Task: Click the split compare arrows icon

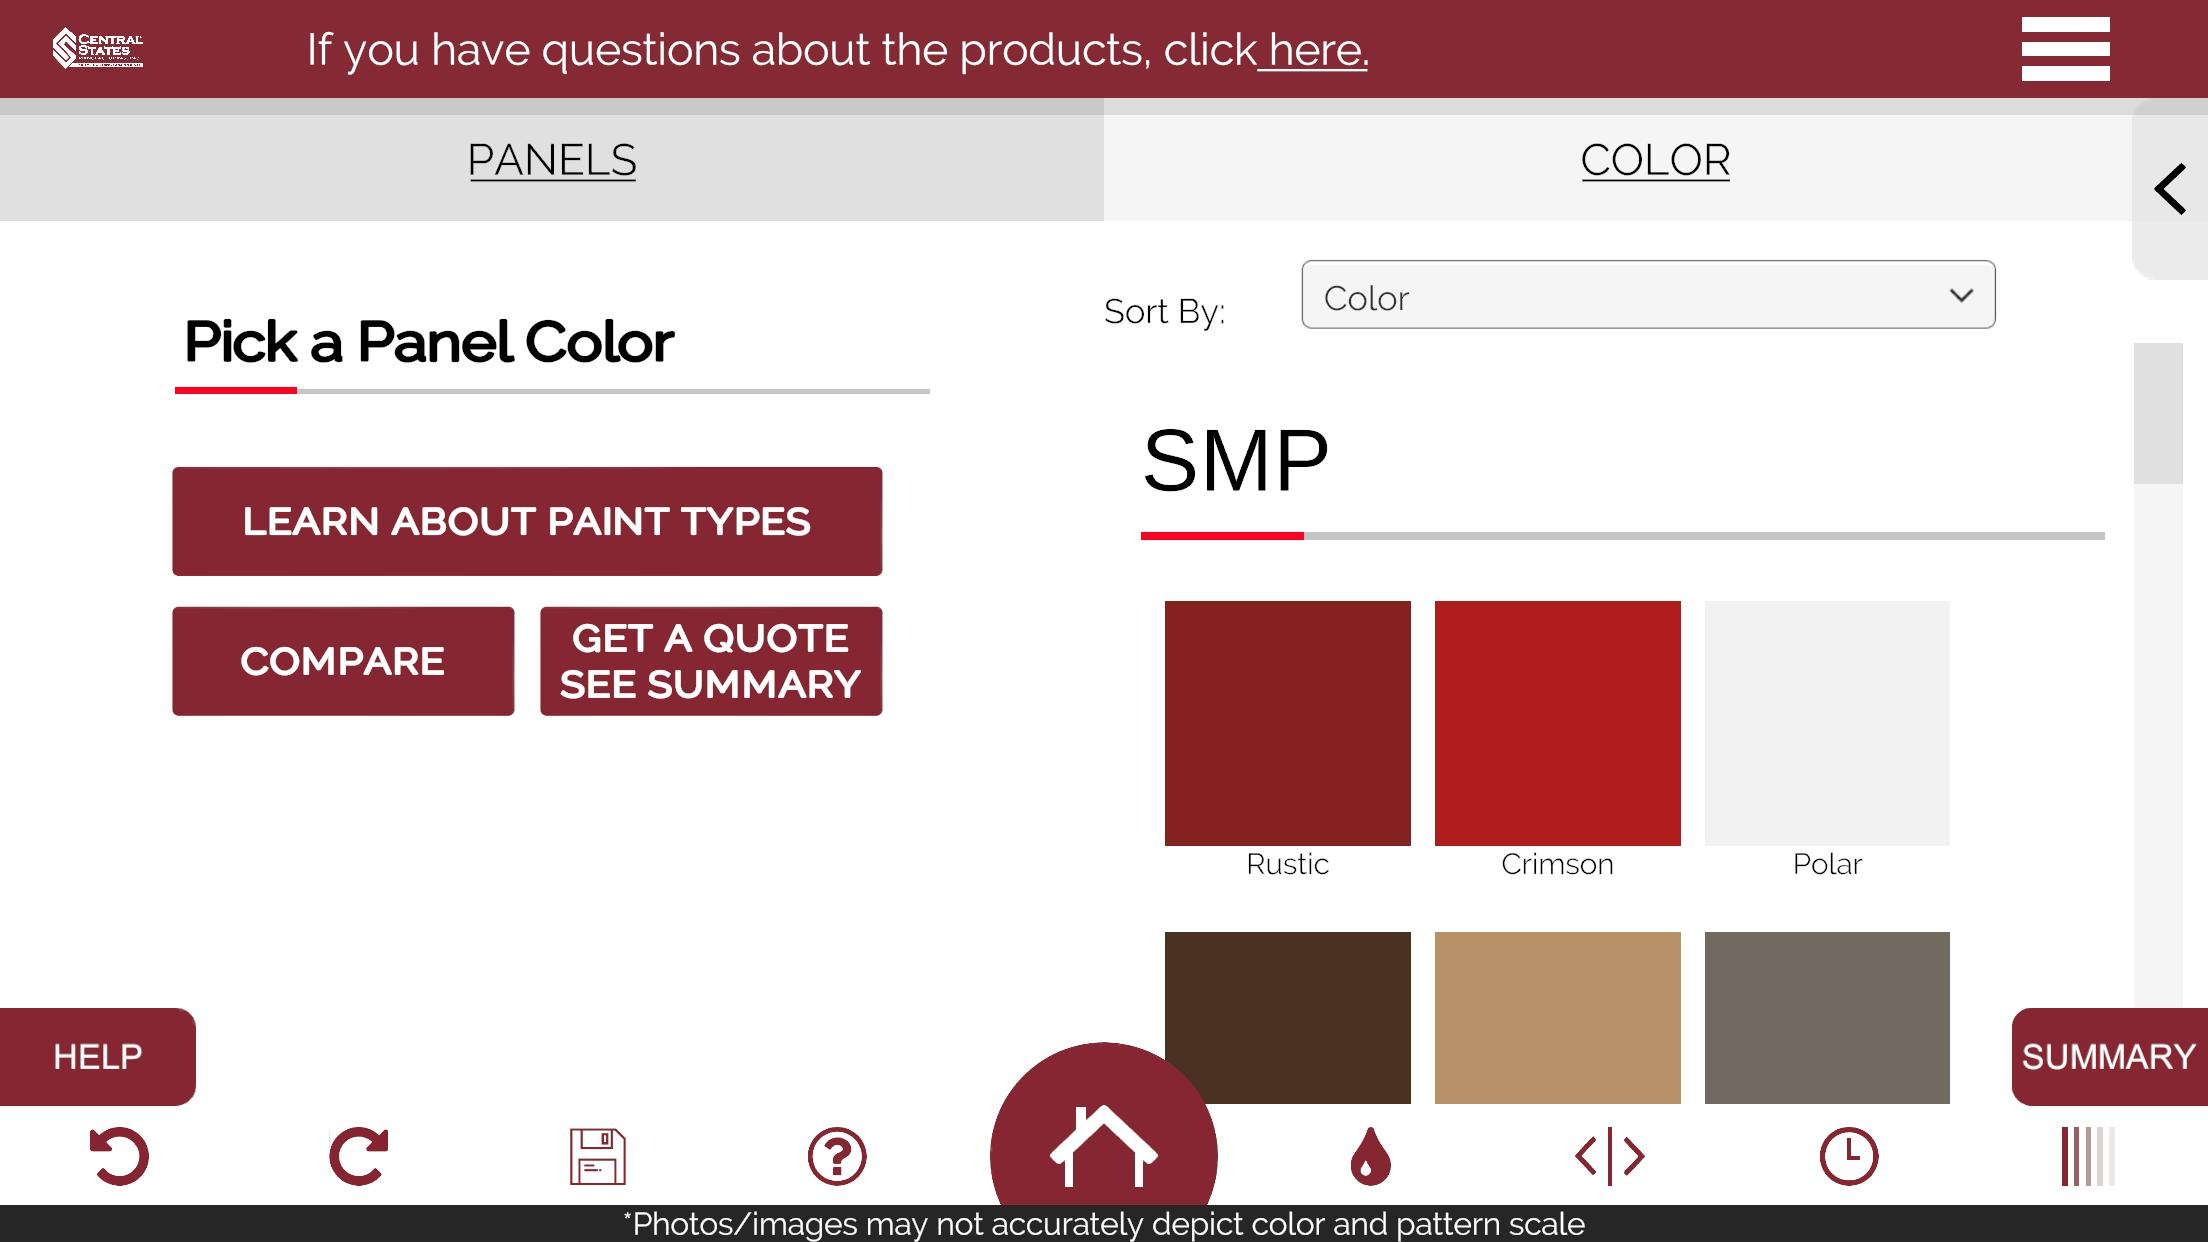Action: click(1609, 1156)
